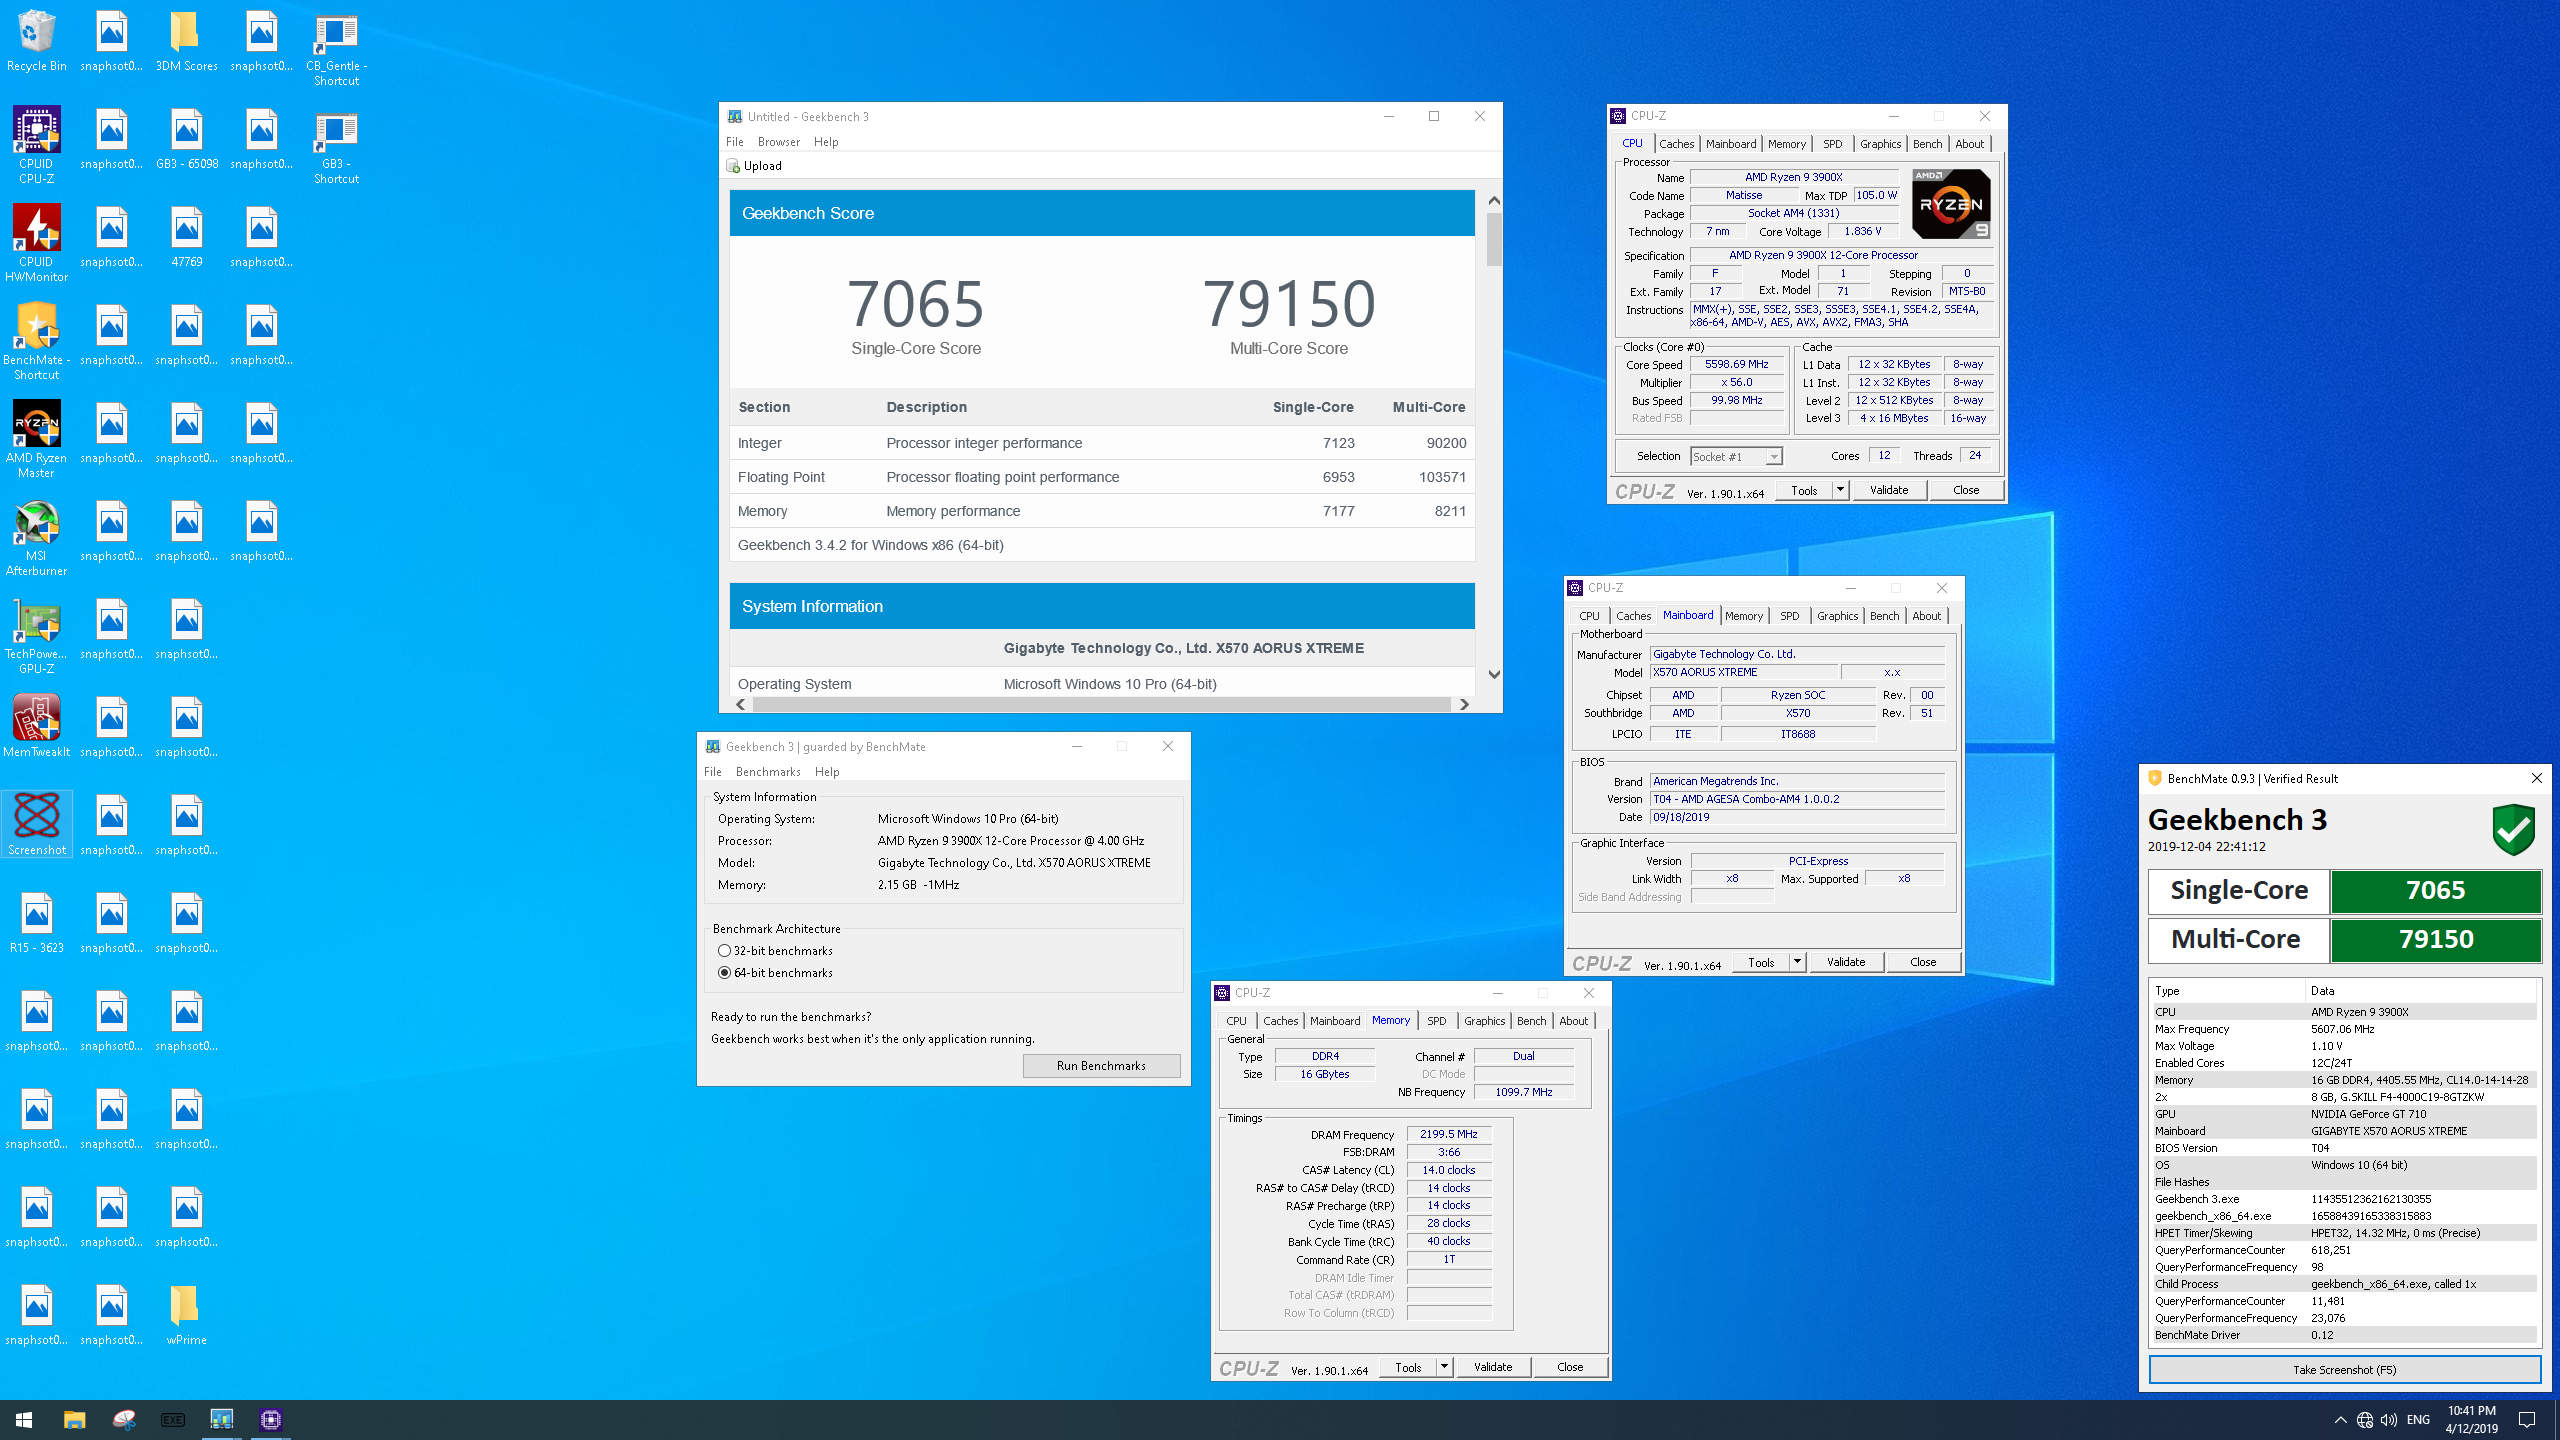Launch CPUID CPU-Z desktop shortcut

pos(37,146)
